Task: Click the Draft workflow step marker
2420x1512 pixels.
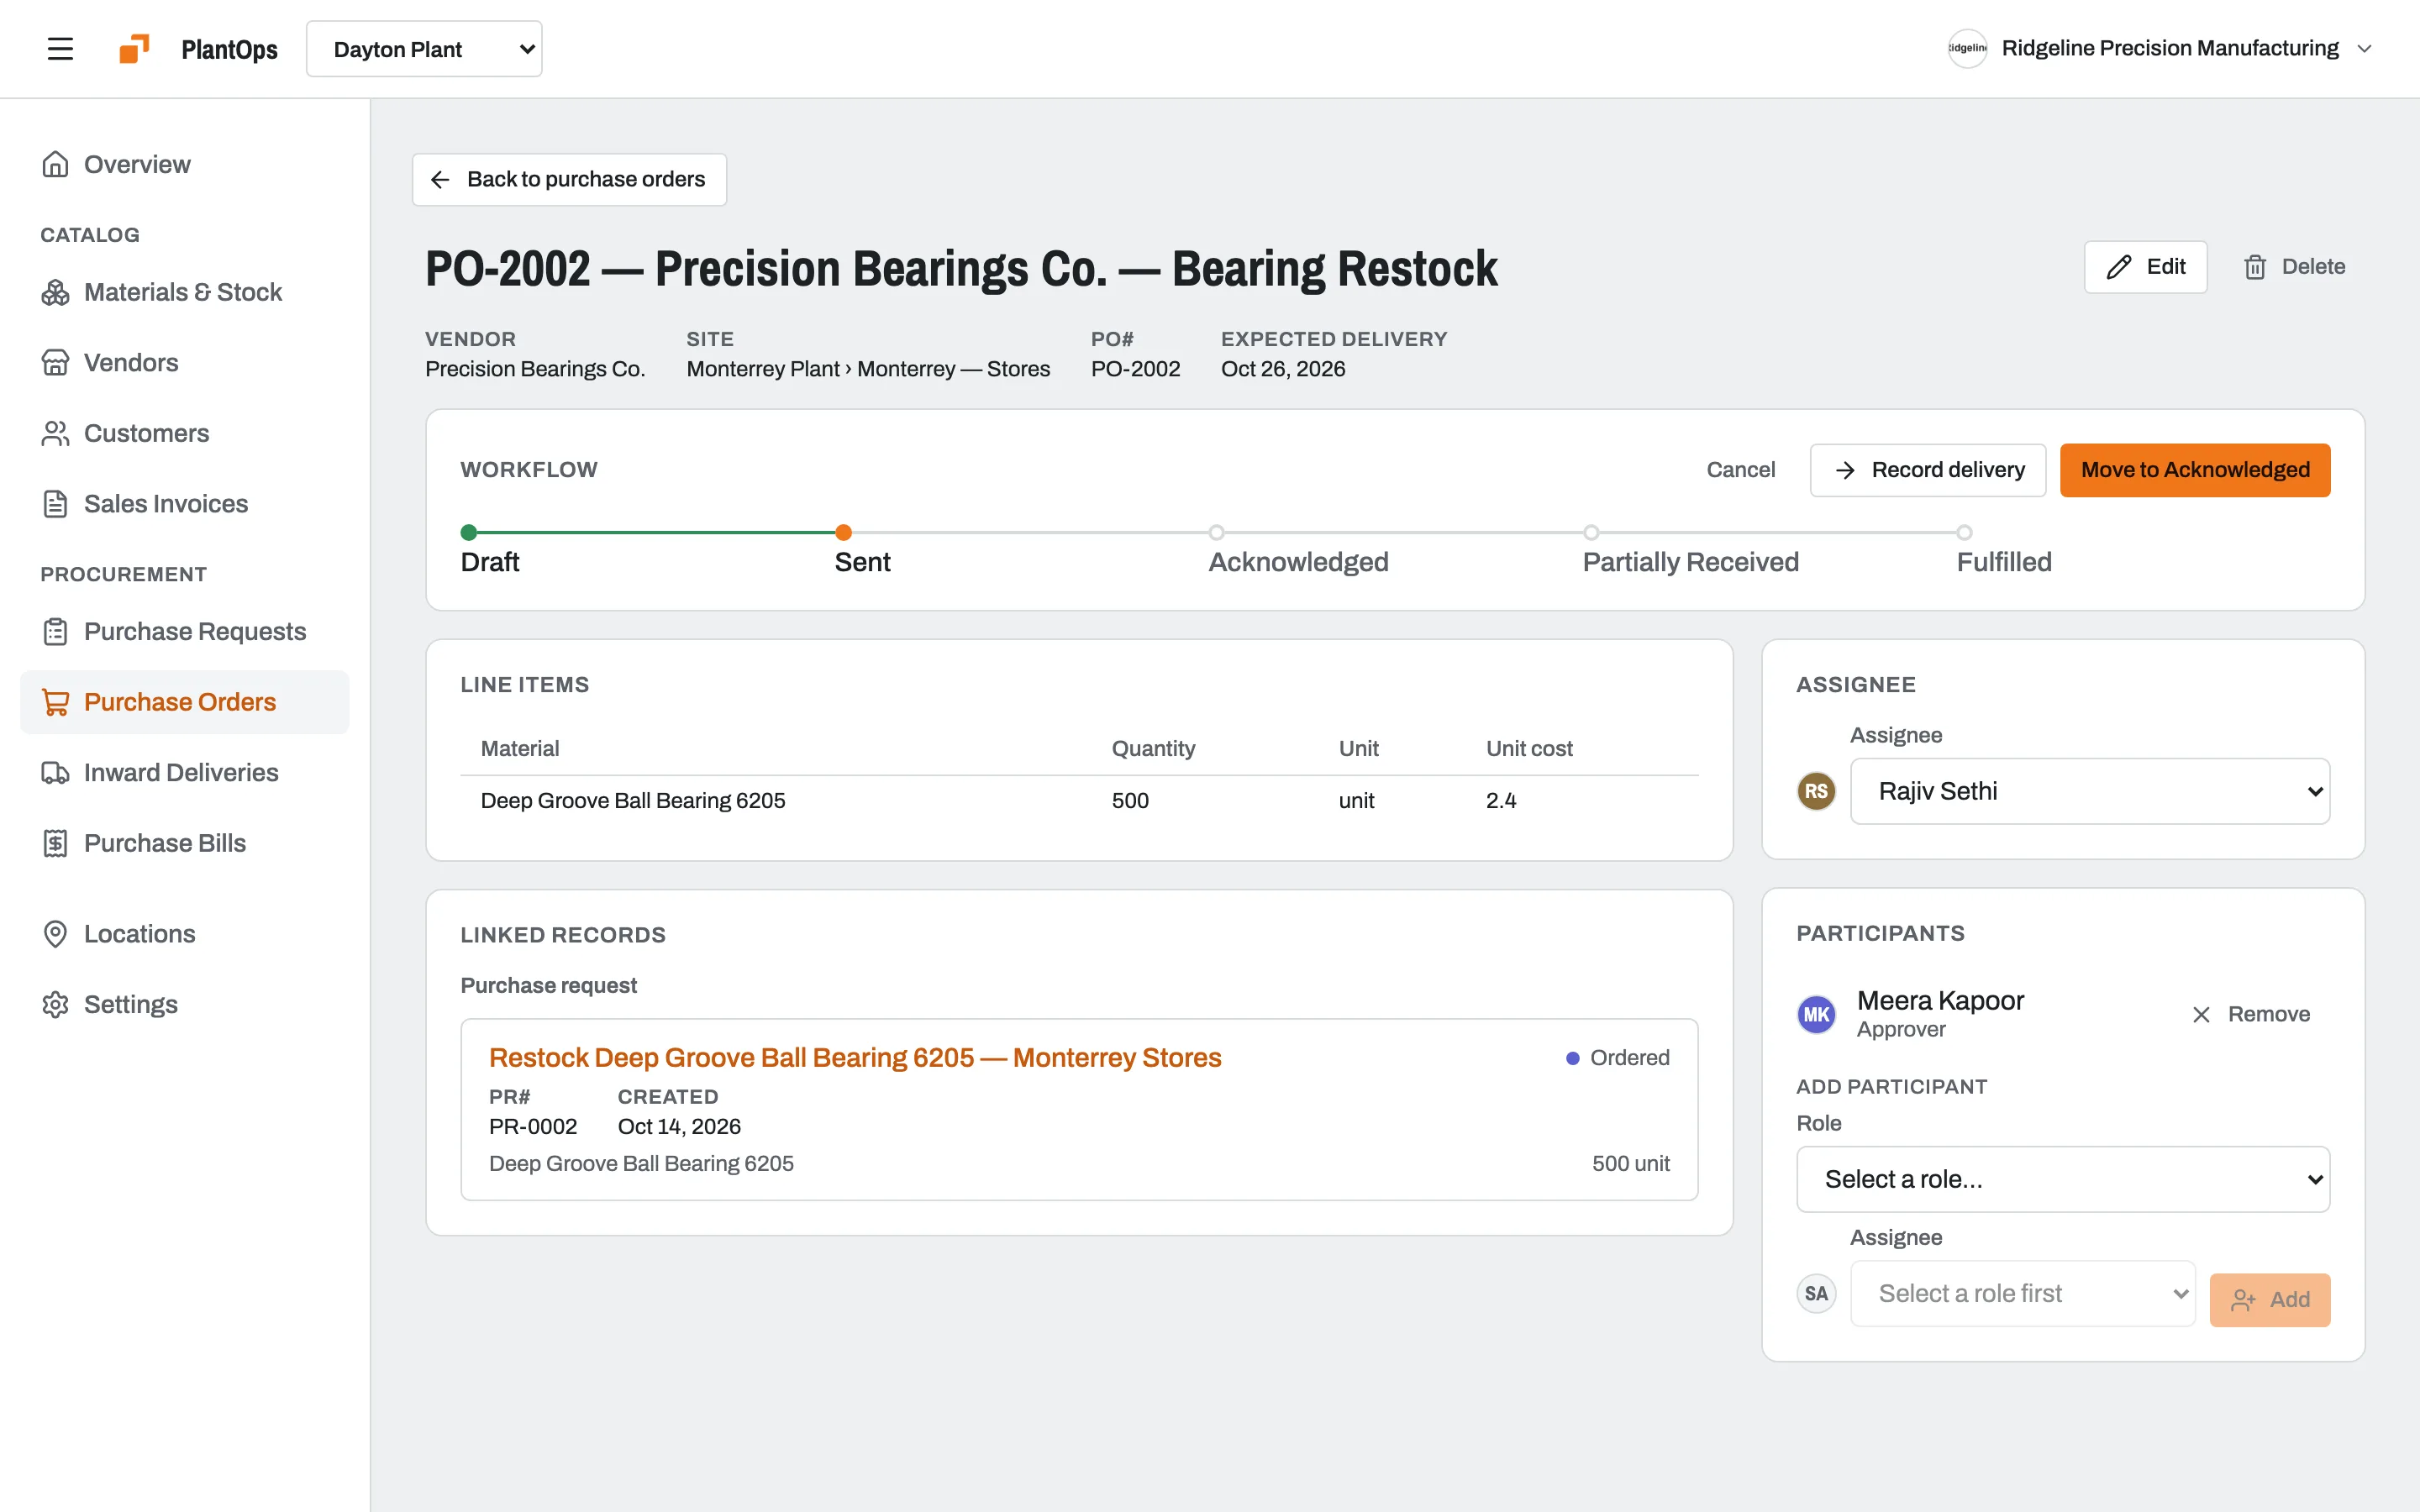Action: [468, 532]
